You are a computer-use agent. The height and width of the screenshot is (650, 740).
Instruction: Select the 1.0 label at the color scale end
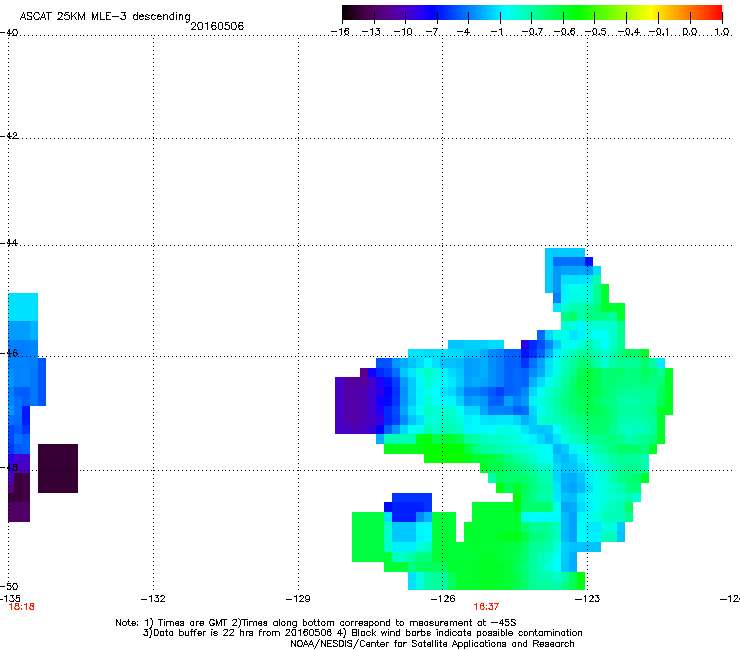[x=722, y=32]
